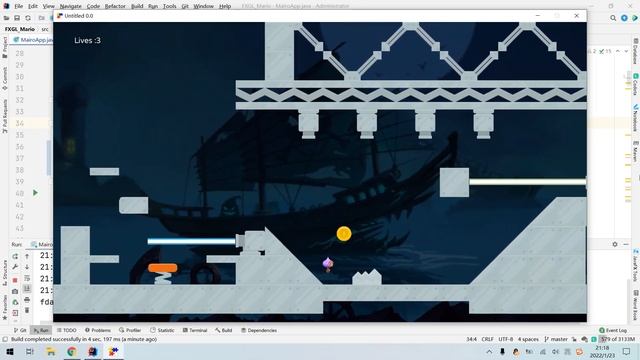Toggle scroll-to-end icon in Run console
Image resolution: width=640 pixels, height=360 pixels.
click(27, 289)
